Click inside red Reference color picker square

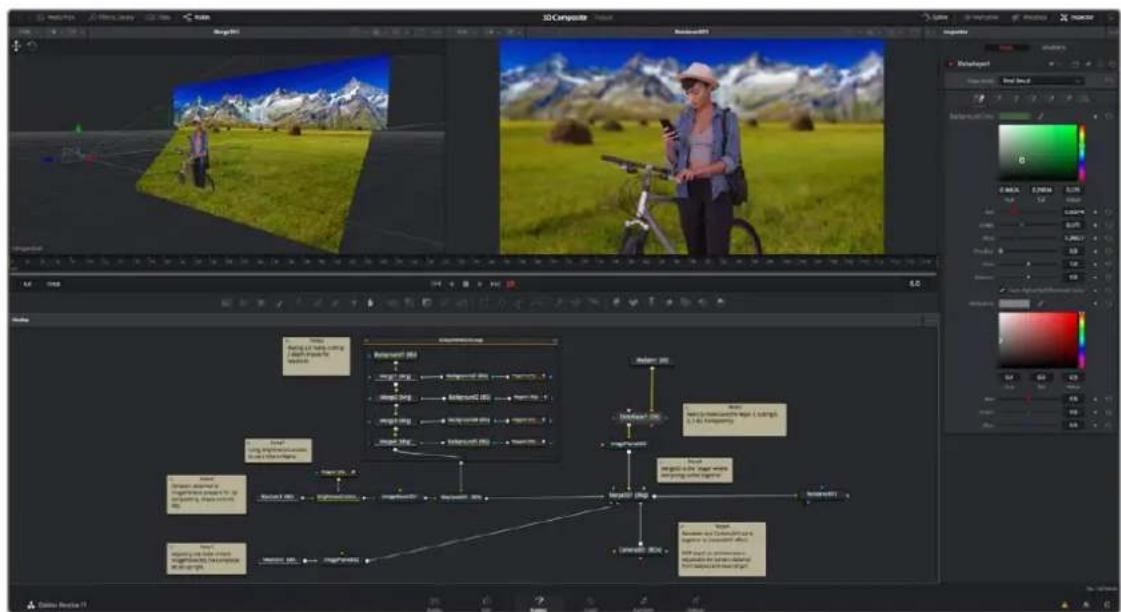[1037, 340]
